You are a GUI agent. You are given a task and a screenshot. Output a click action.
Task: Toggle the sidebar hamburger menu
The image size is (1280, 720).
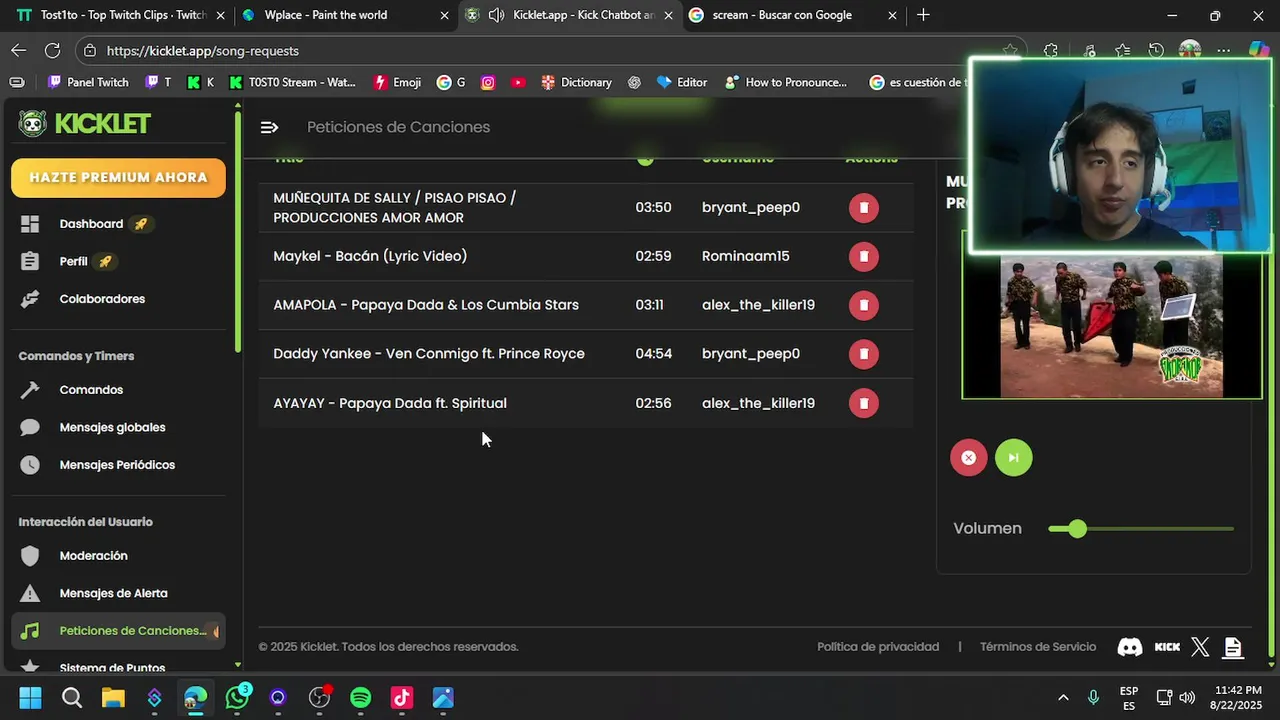click(269, 127)
